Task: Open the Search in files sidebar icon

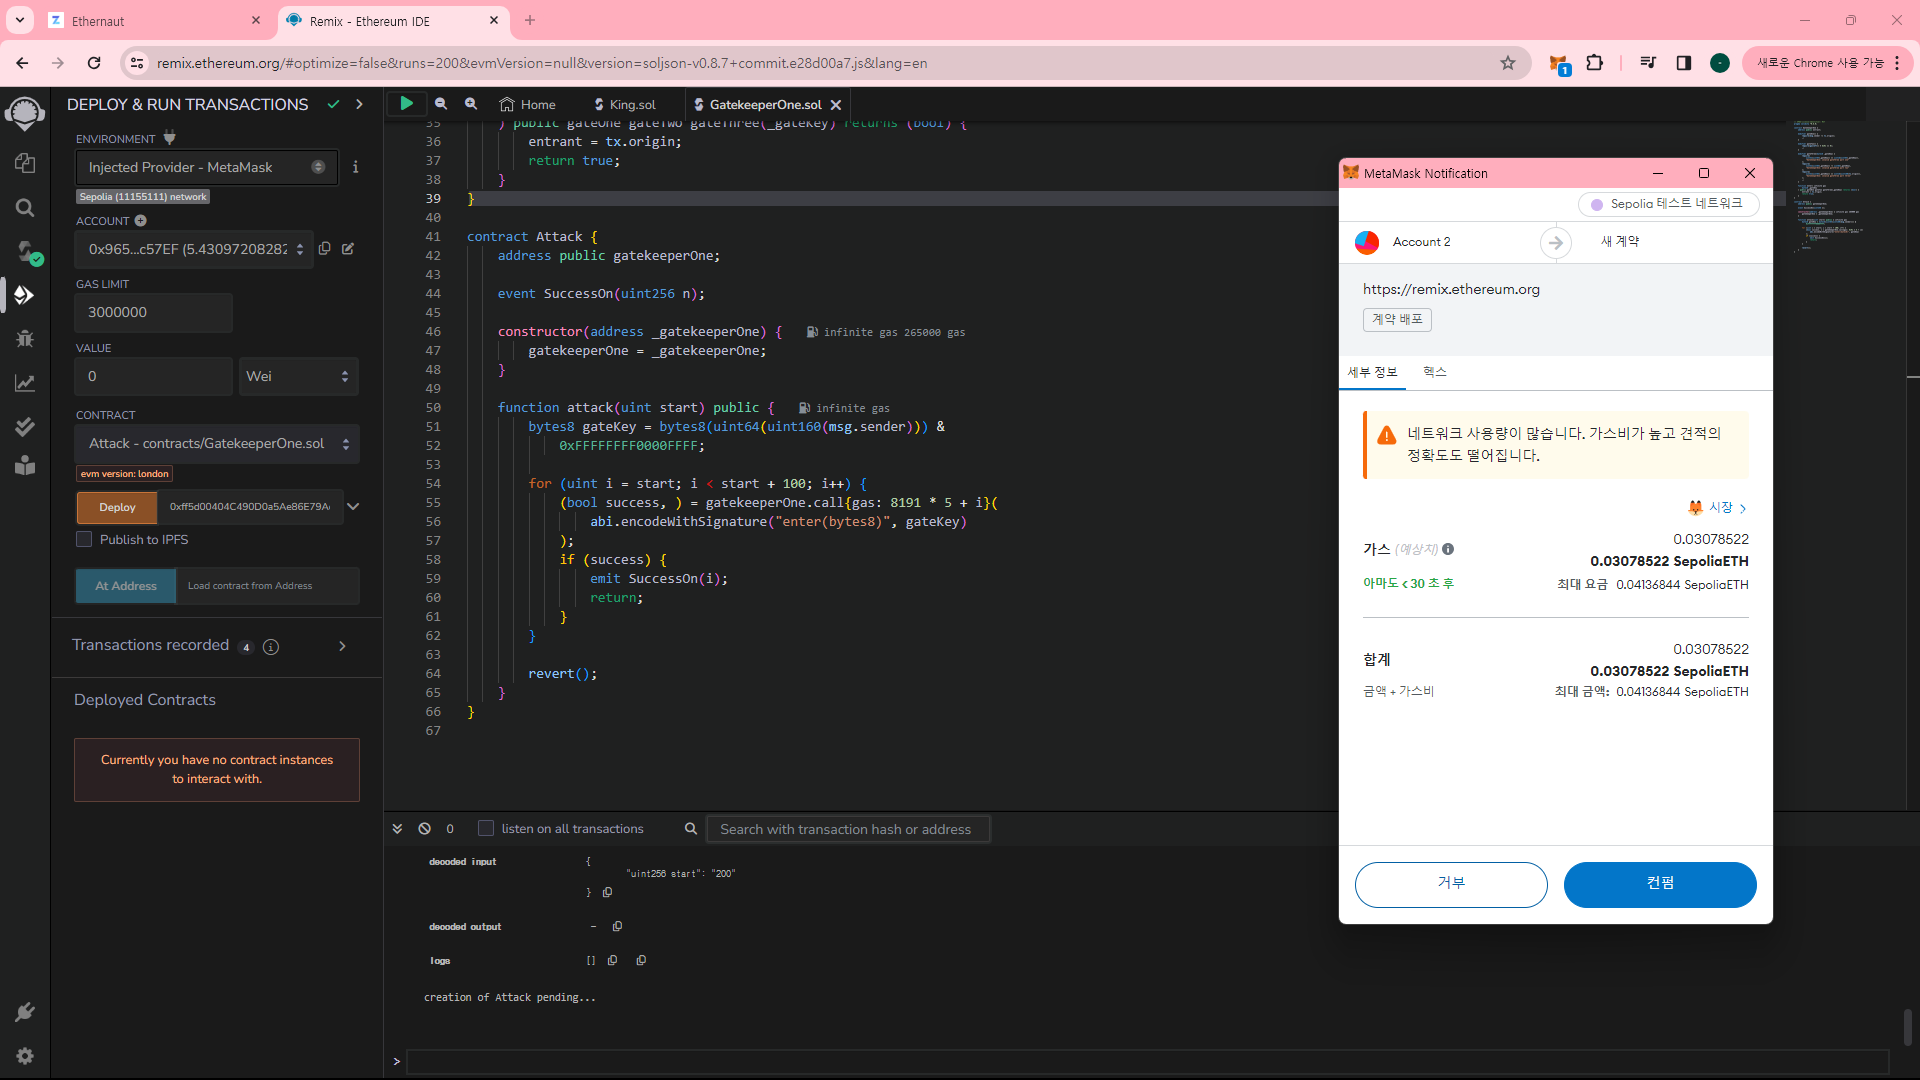Action: click(25, 207)
